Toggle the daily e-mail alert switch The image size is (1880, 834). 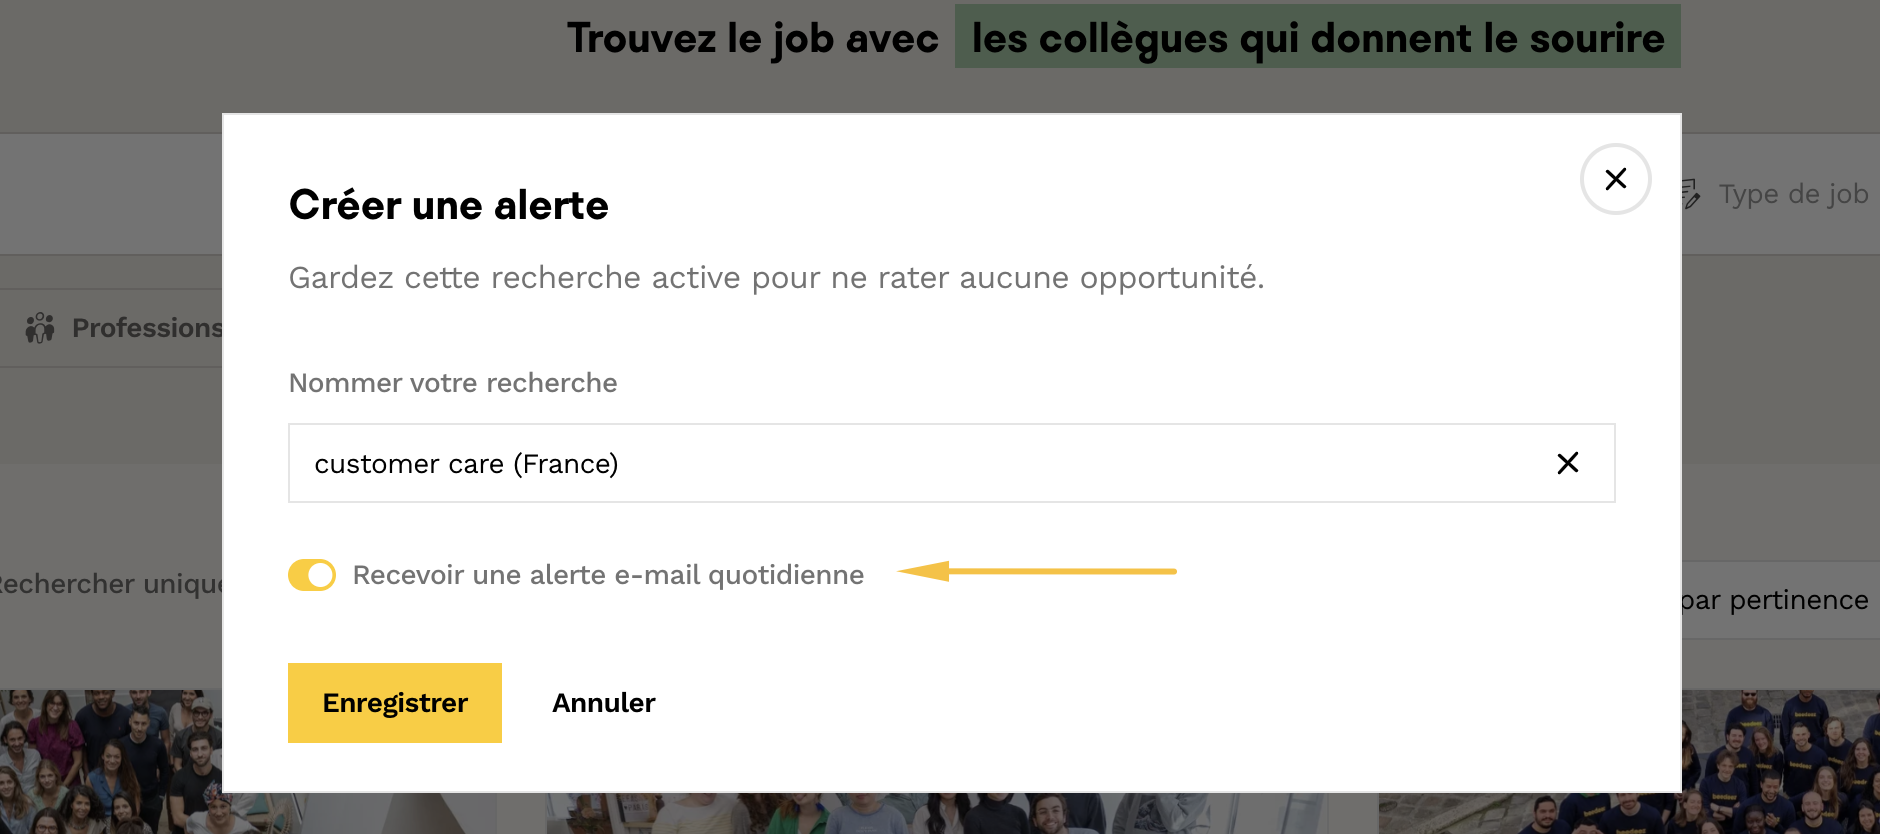pos(312,575)
